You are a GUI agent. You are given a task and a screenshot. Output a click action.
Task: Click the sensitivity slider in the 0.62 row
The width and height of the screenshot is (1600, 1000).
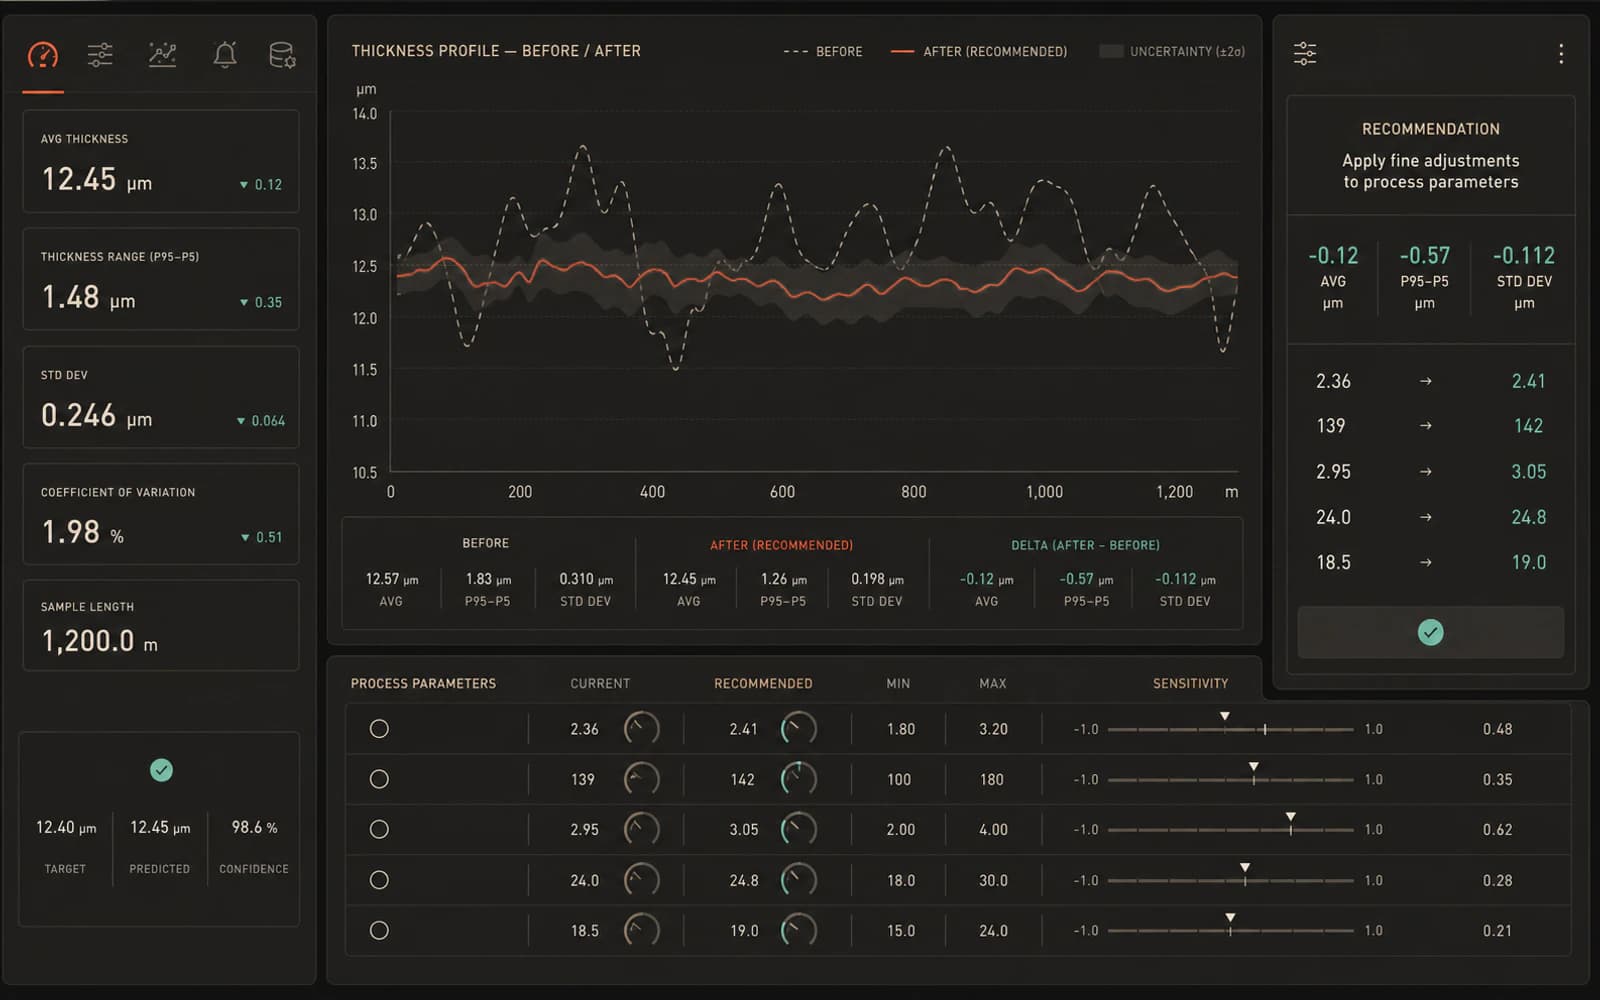(x=1230, y=829)
